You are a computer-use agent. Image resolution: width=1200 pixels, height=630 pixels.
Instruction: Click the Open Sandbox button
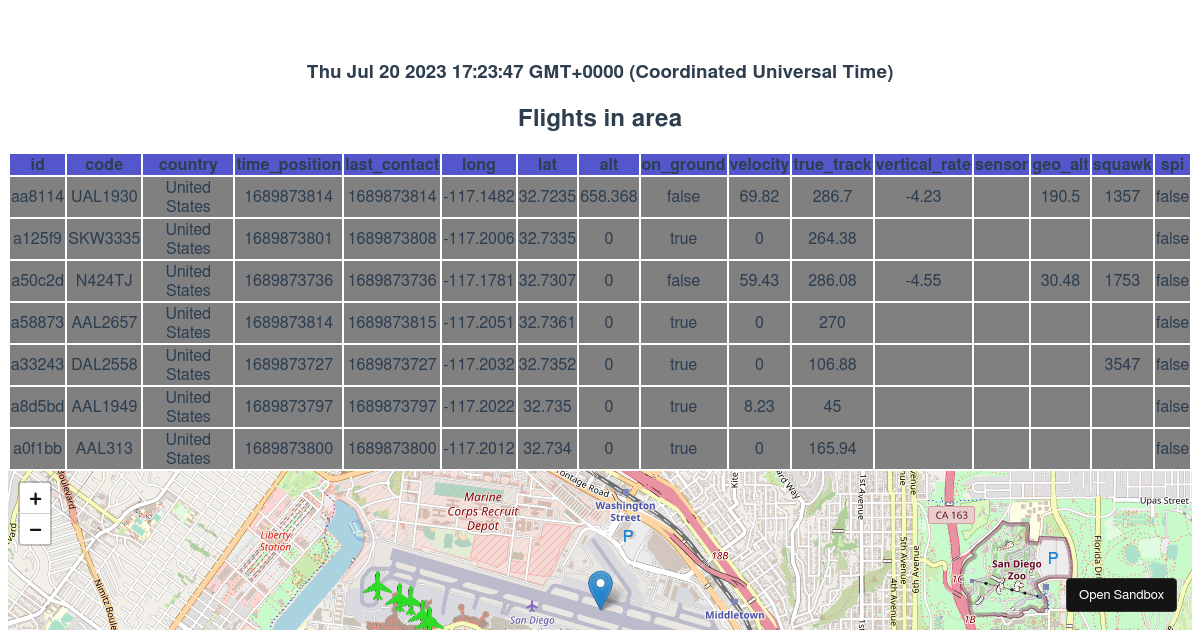click(1121, 595)
